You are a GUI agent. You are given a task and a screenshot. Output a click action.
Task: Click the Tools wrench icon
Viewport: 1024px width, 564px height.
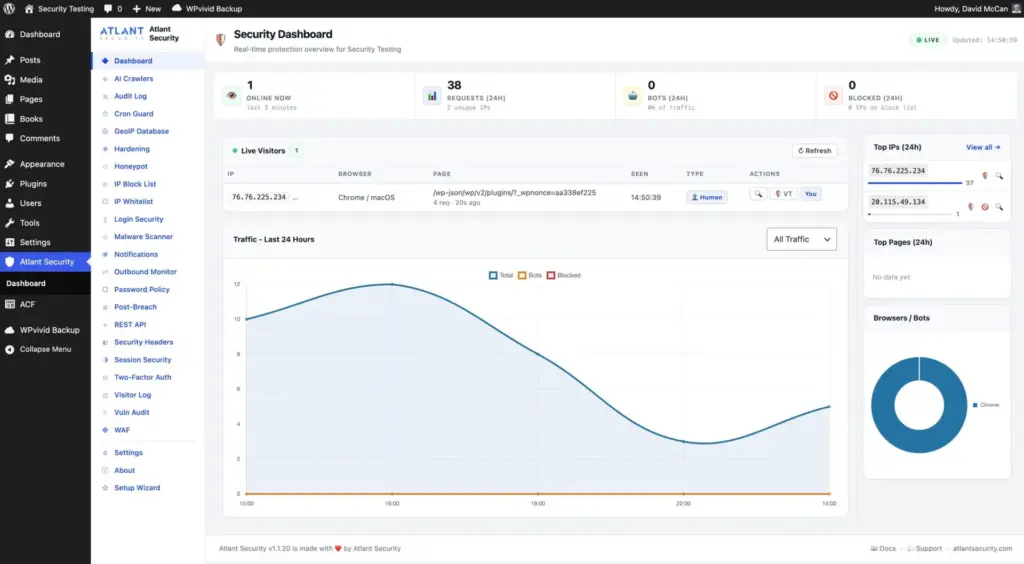coord(10,223)
